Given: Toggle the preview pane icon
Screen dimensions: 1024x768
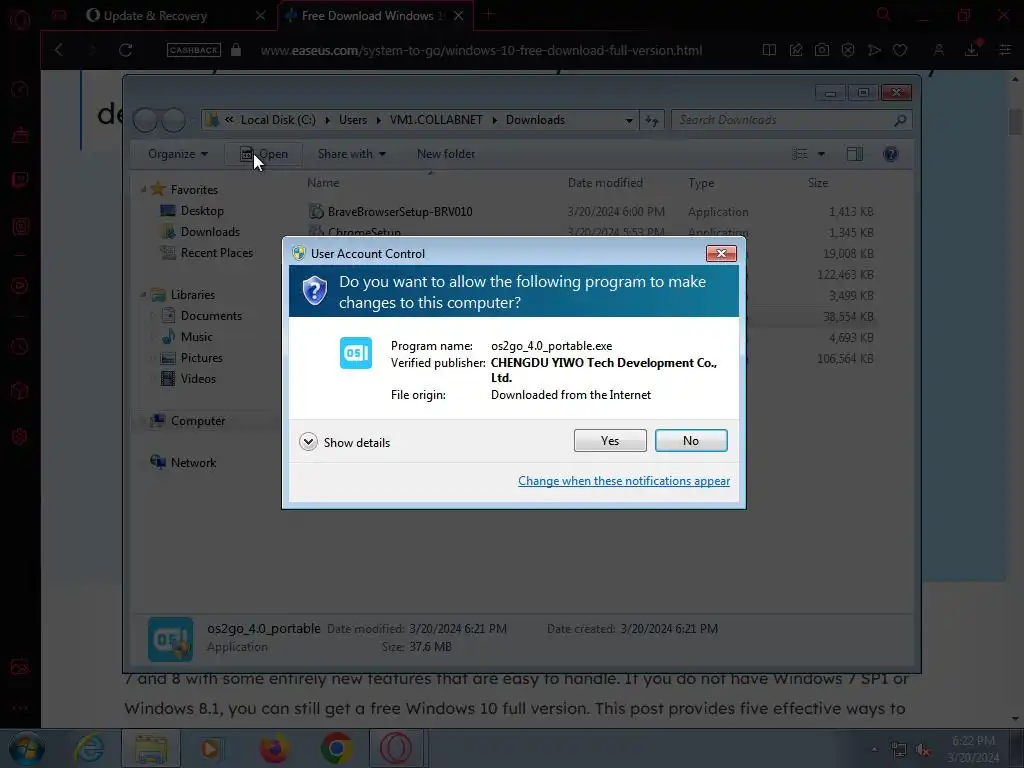Looking at the screenshot, I should (855, 154).
